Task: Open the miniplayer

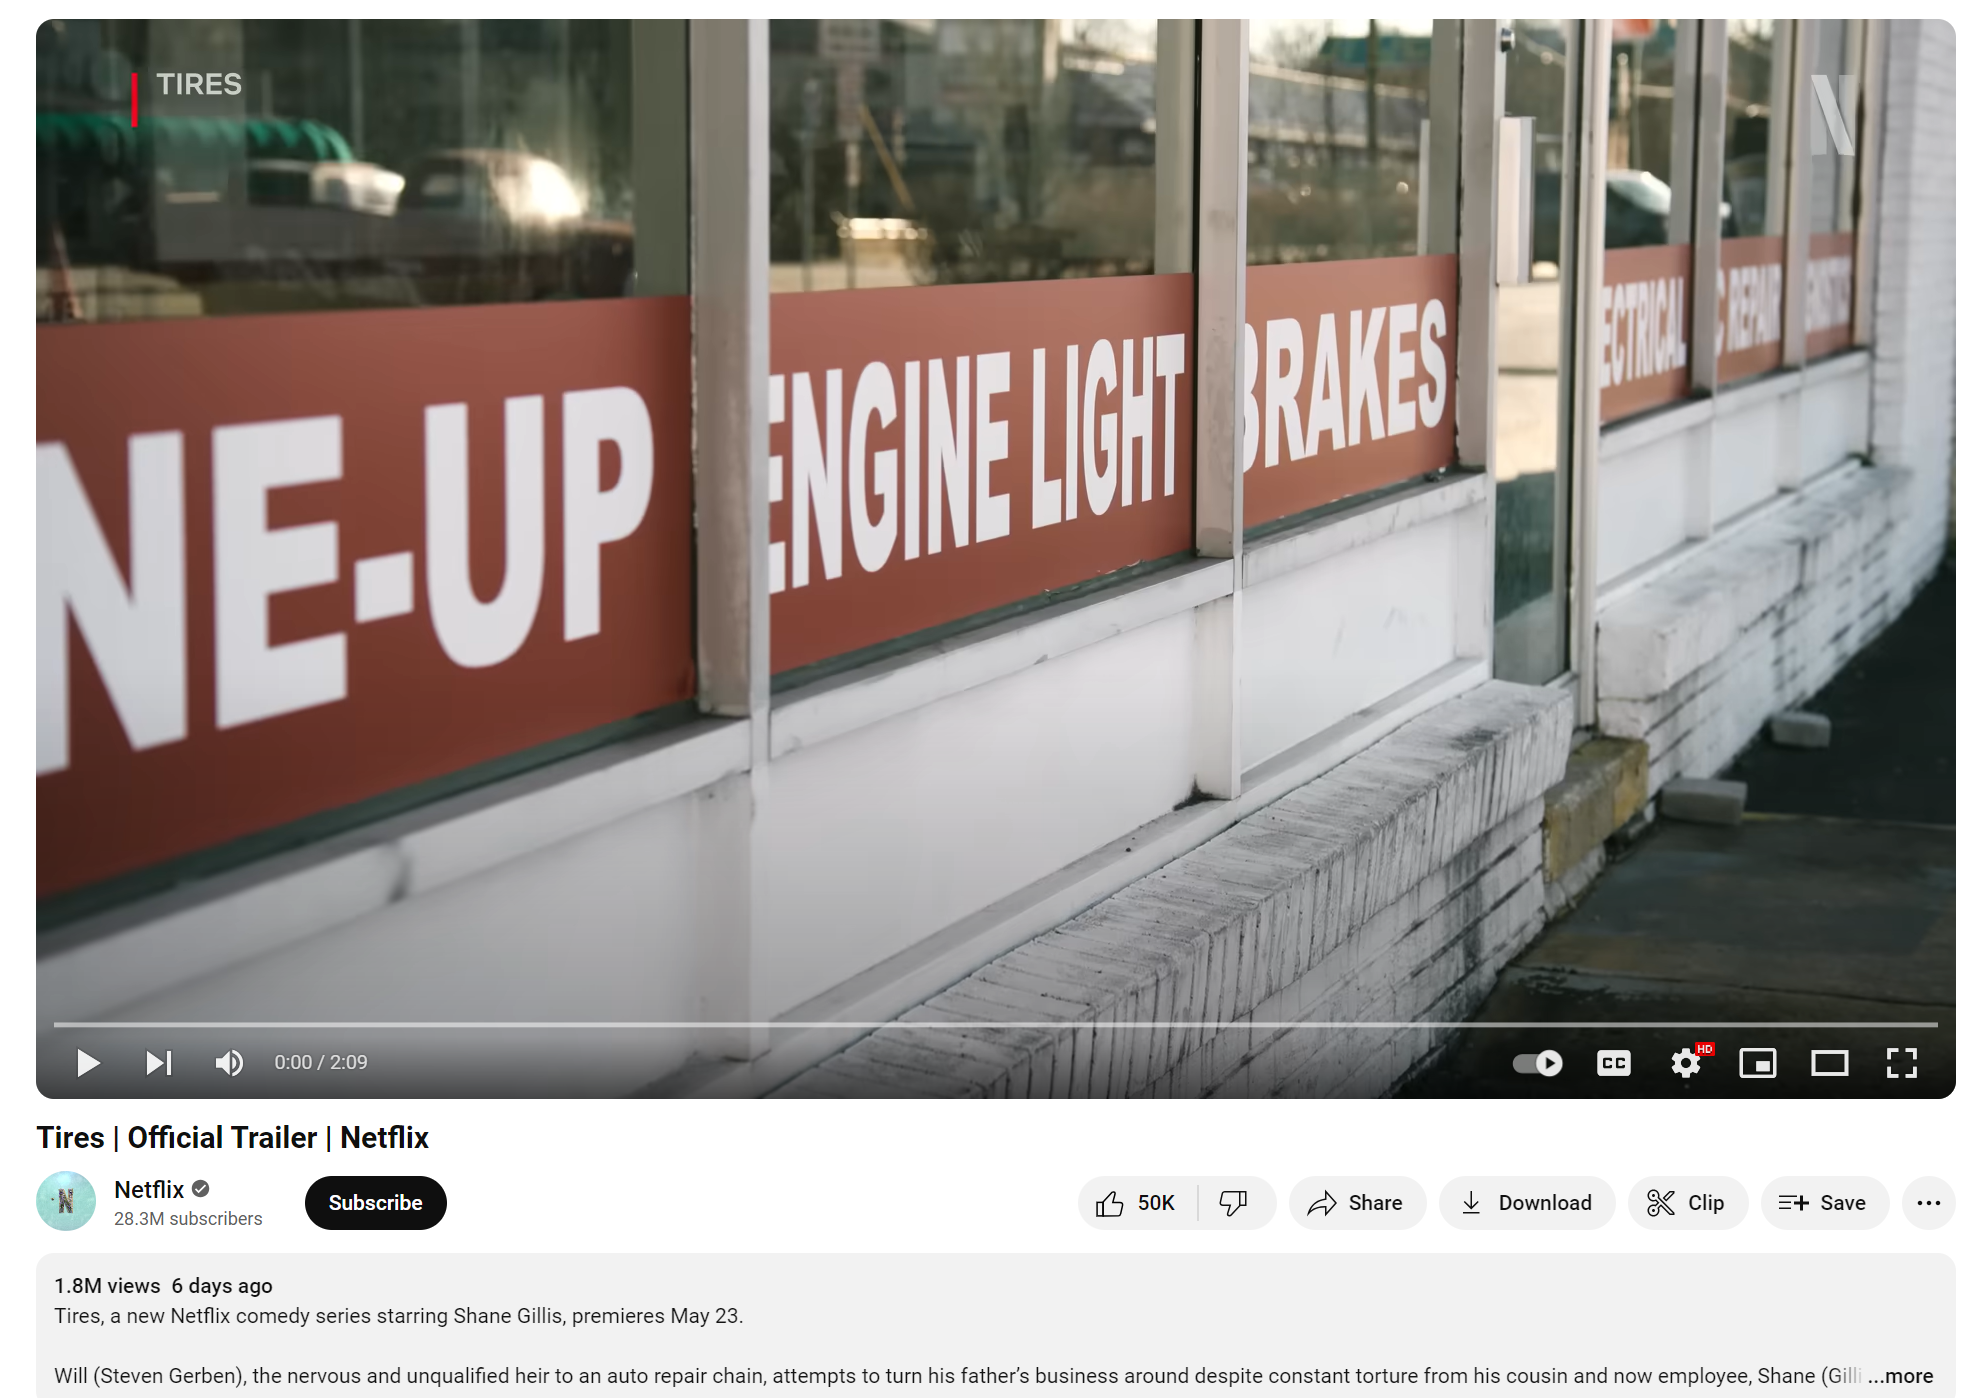Action: (x=1757, y=1062)
